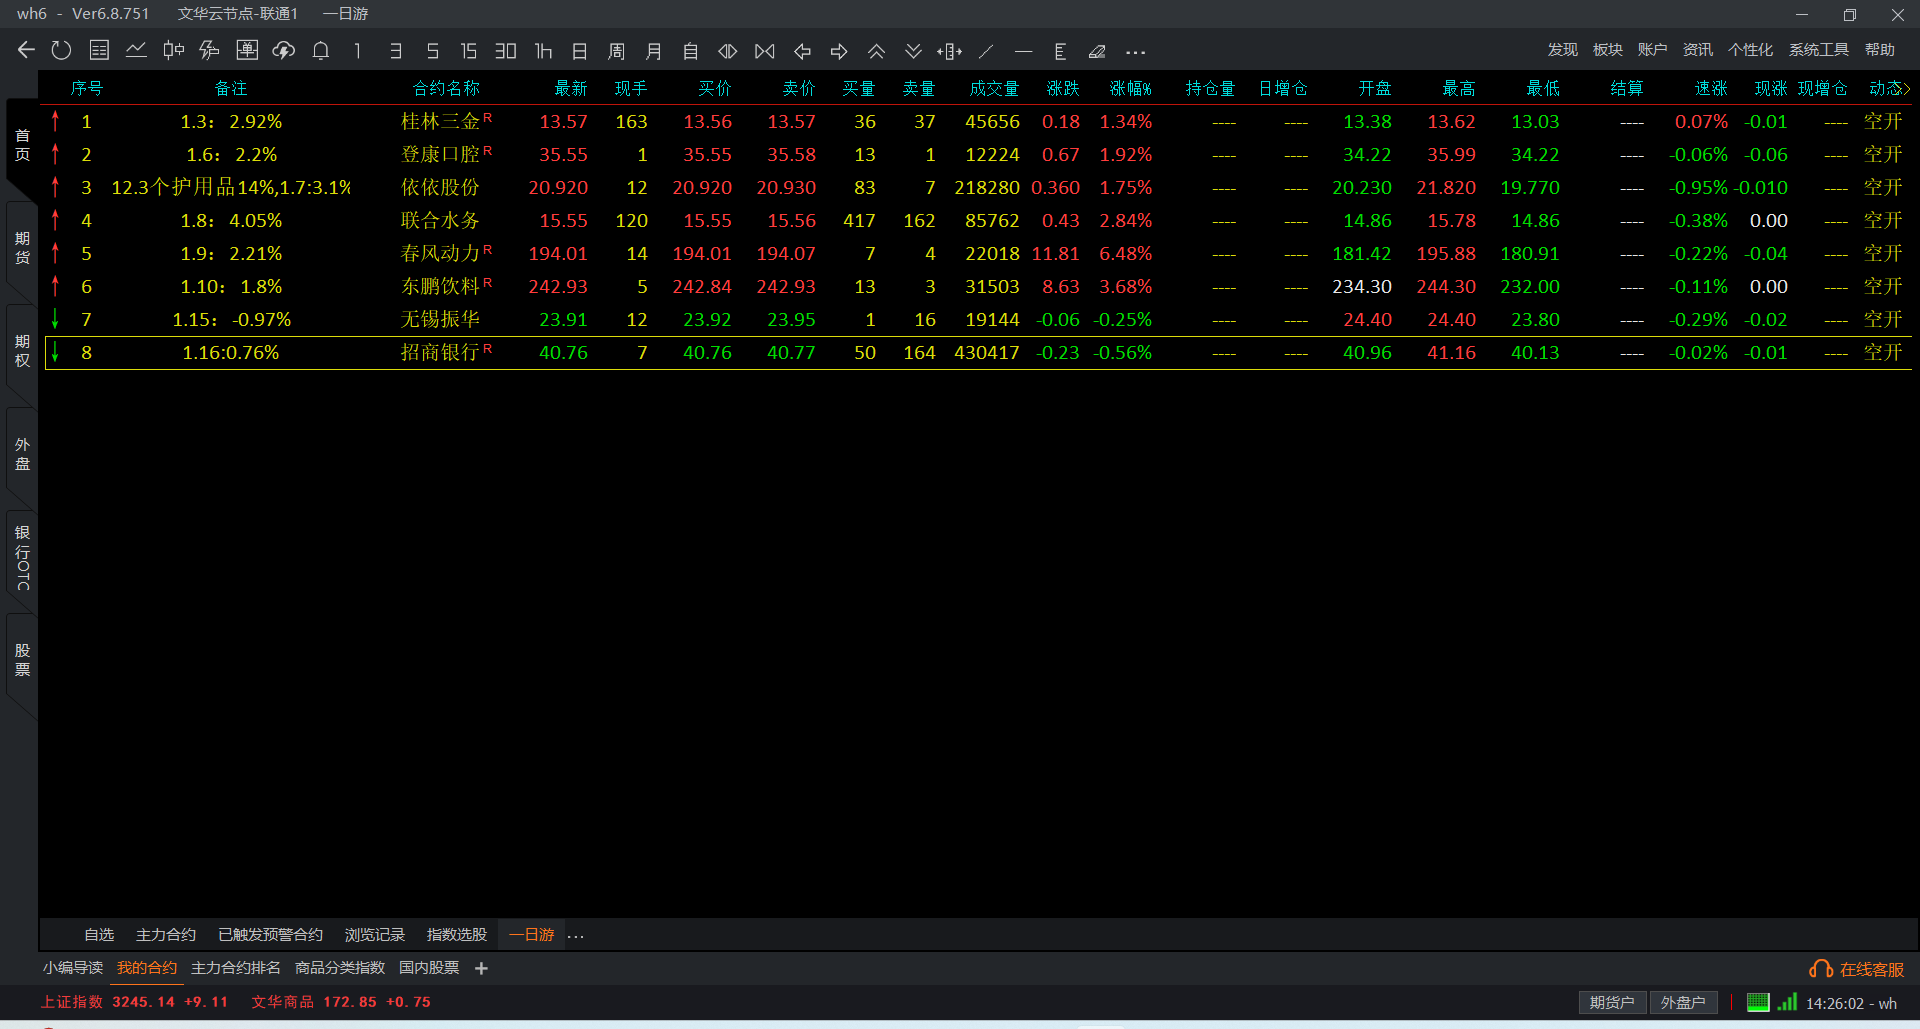Viewport: 1920px width, 1029px height.
Task: Select the 15-minute period icon
Action: pos(469,51)
